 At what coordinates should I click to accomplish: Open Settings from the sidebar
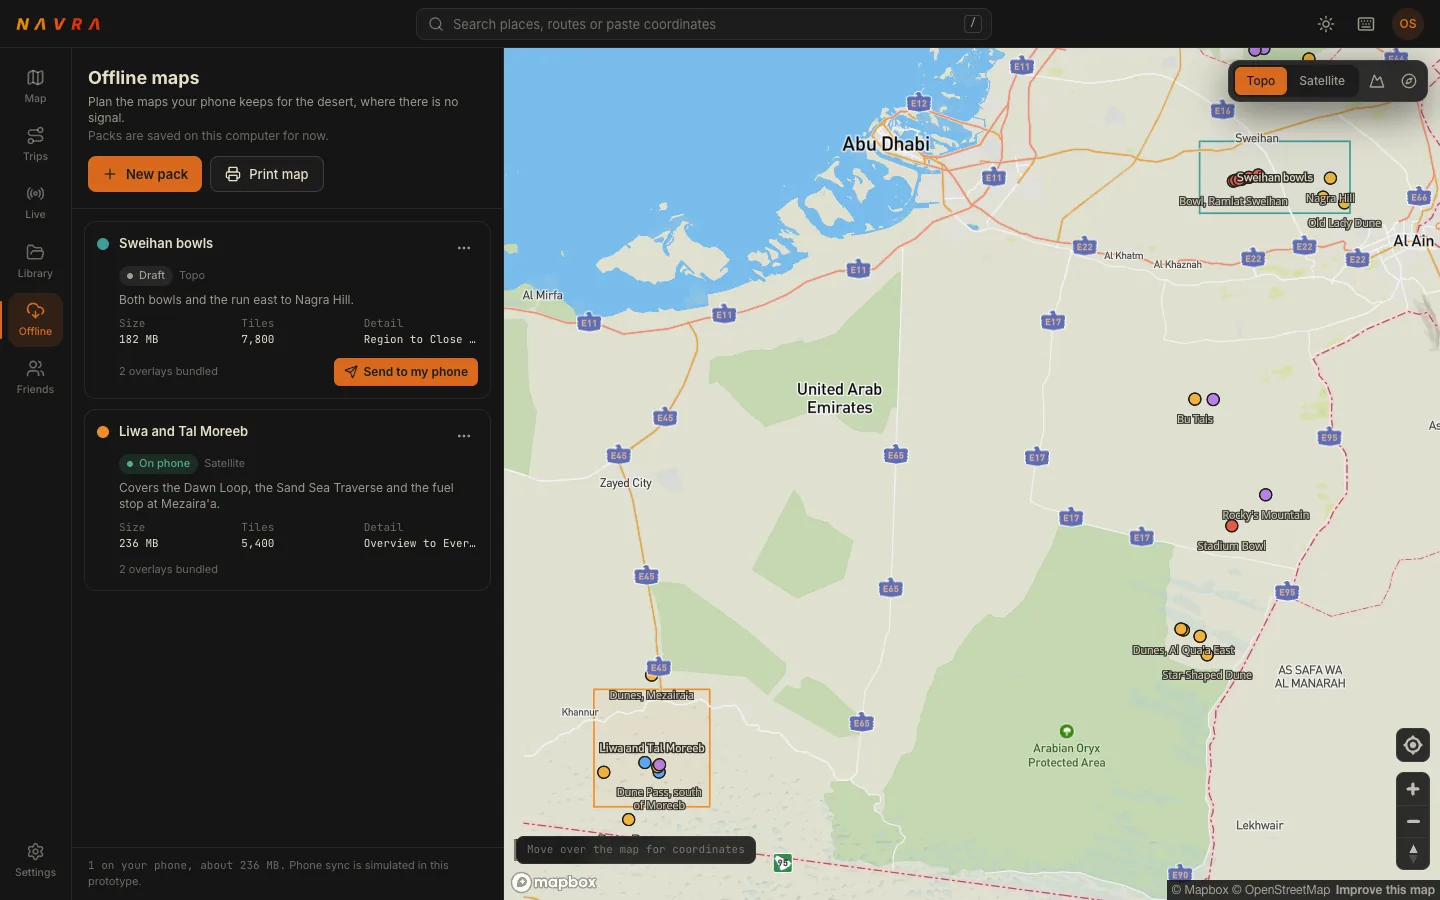35,860
